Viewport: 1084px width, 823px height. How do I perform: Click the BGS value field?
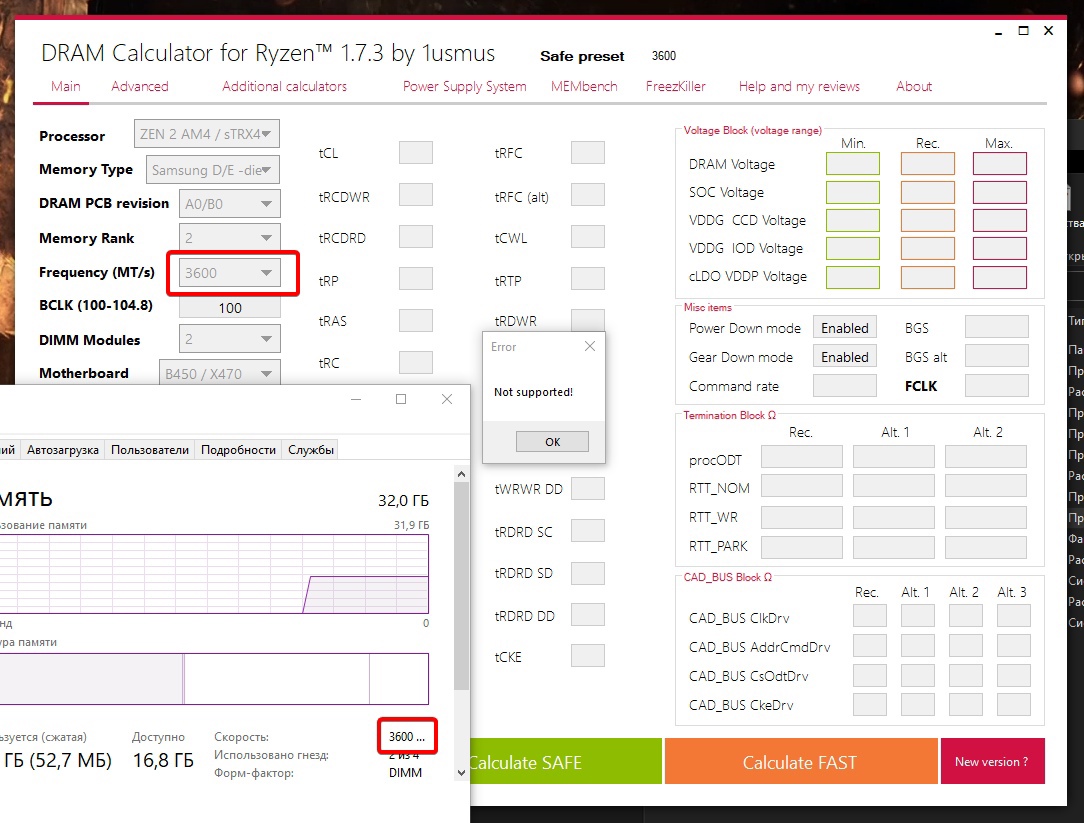tap(996, 327)
